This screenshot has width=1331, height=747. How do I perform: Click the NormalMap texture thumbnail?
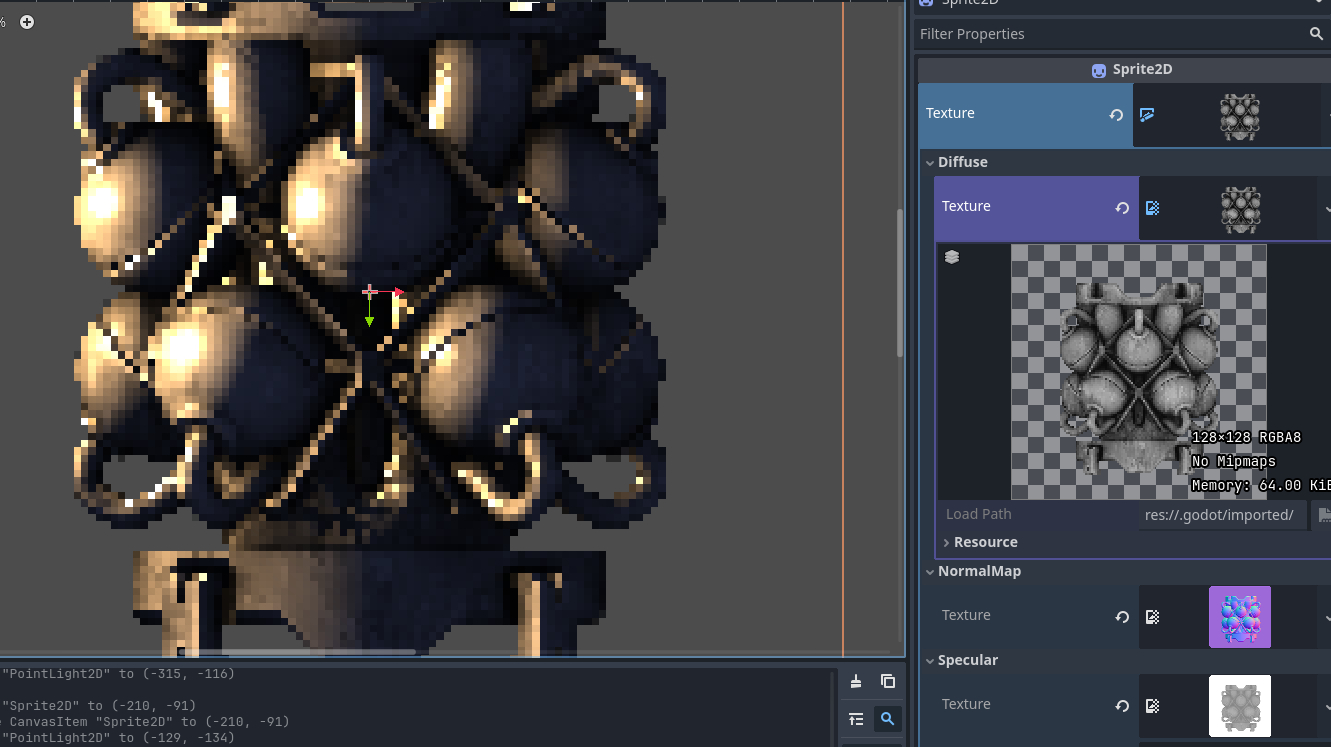1239,616
